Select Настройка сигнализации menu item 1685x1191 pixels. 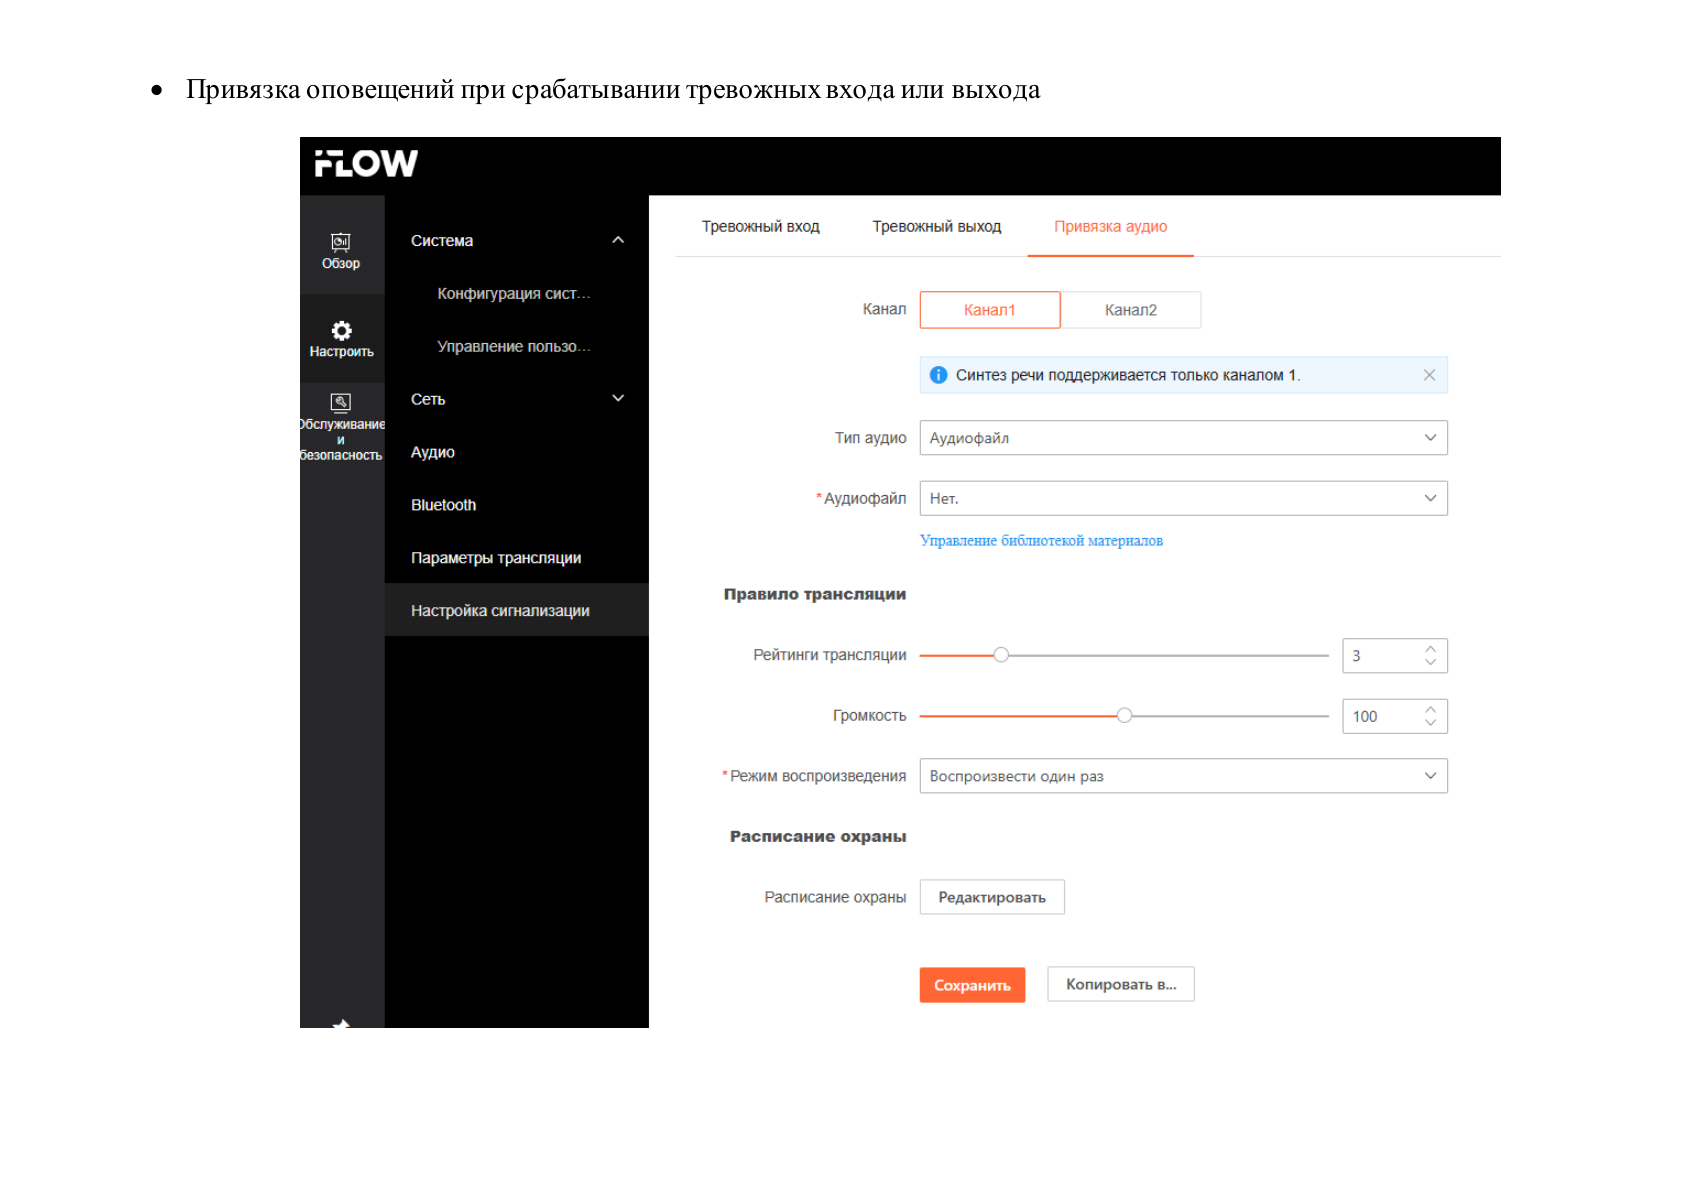(x=516, y=610)
